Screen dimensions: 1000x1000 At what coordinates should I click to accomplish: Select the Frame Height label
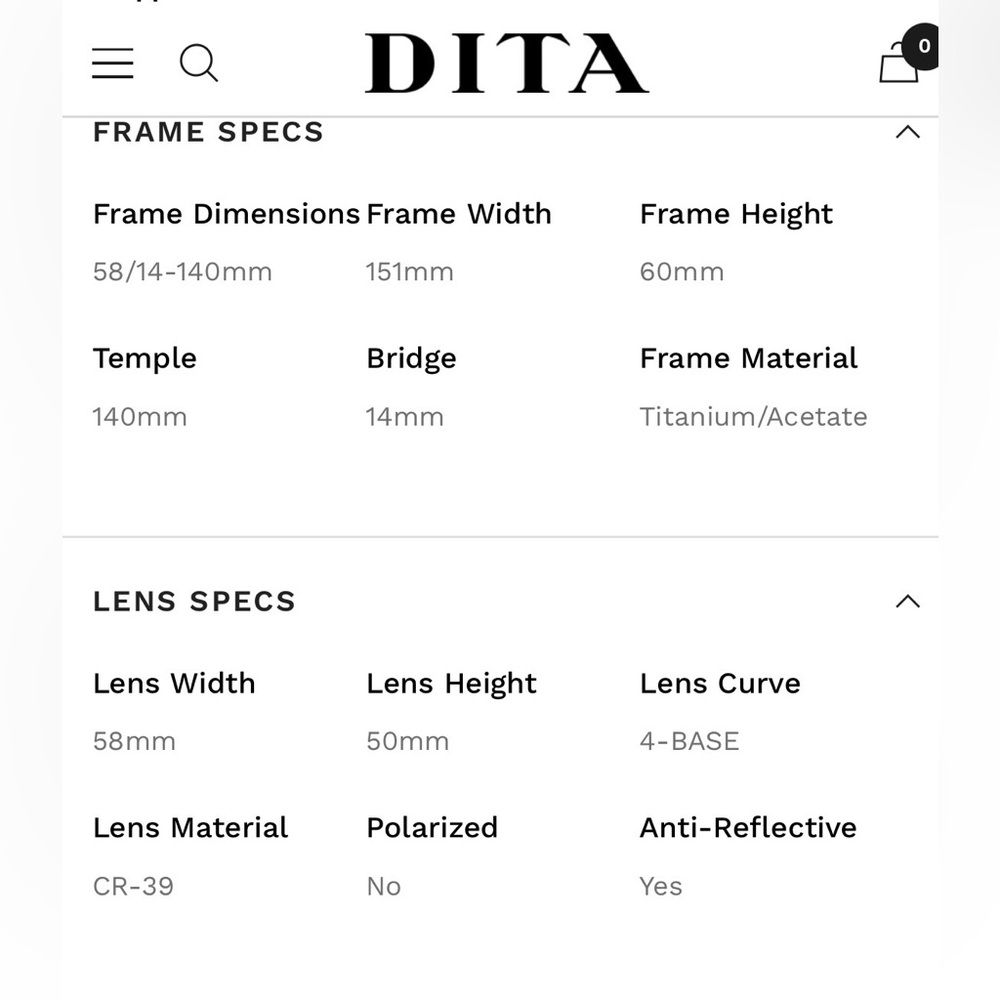coord(736,214)
